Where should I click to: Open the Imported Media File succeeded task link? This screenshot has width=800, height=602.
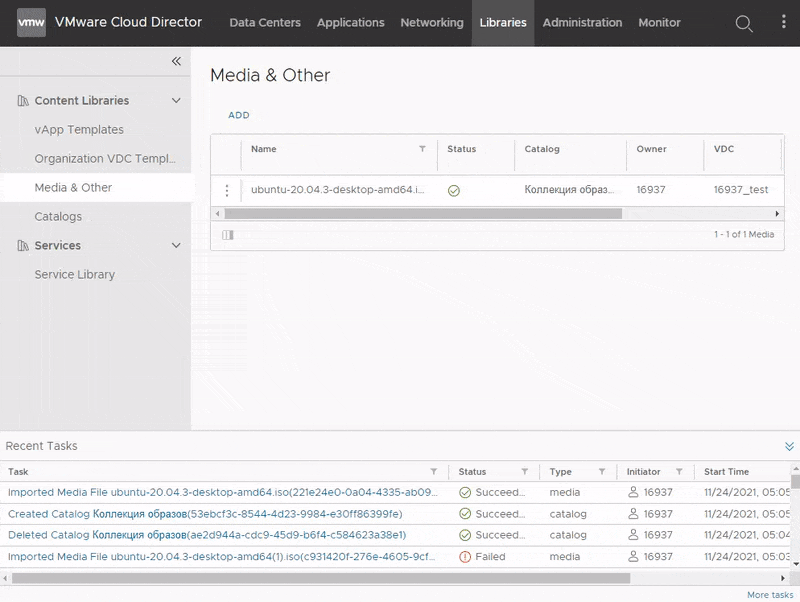223,492
